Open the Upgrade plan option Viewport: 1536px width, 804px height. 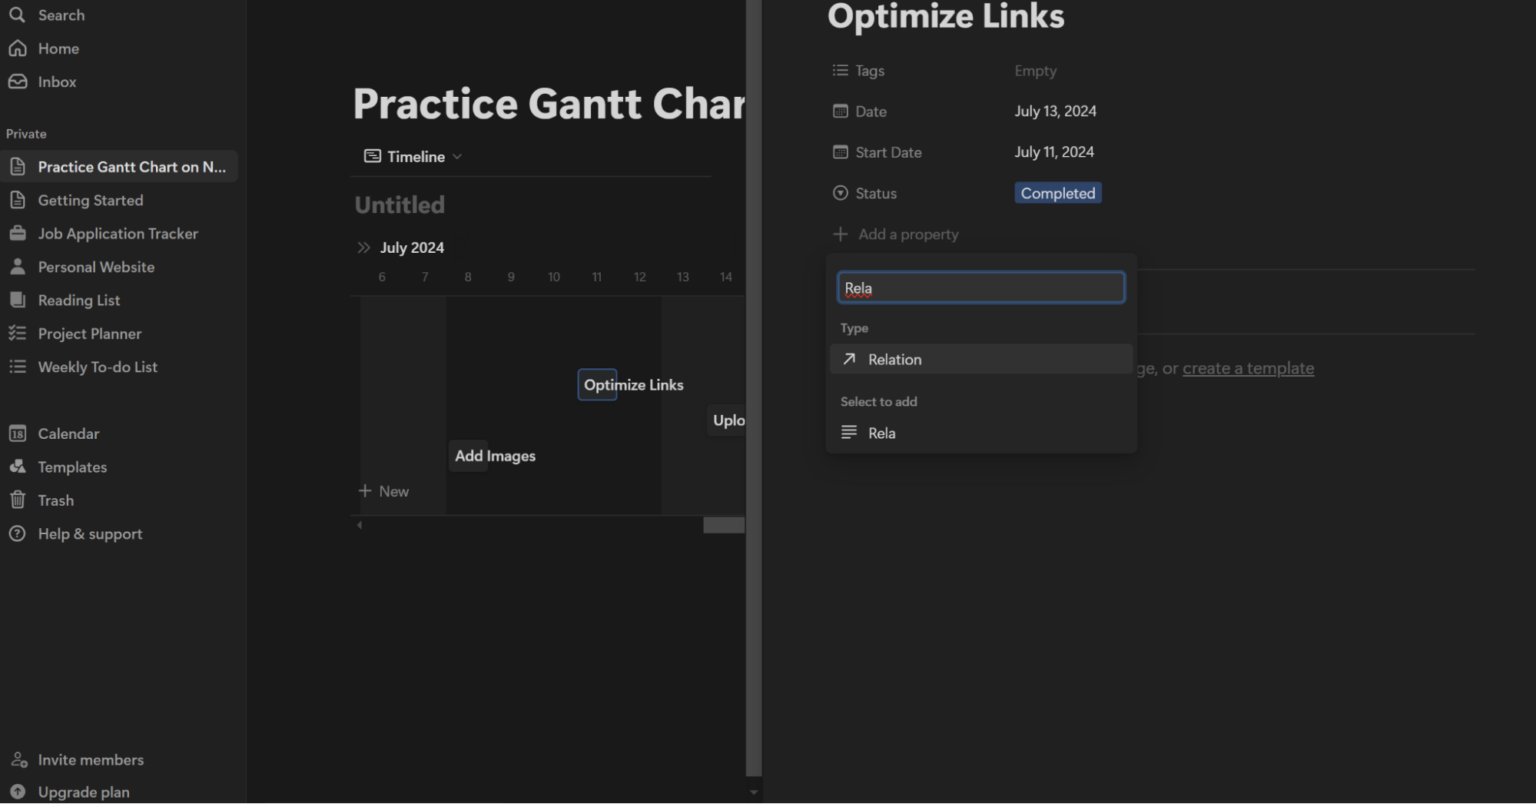(x=81, y=791)
